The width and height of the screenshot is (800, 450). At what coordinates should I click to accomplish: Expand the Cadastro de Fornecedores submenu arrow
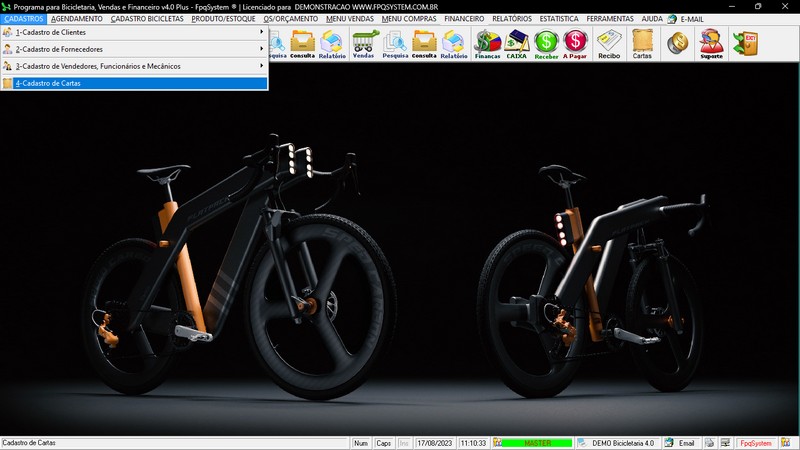point(261,48)
